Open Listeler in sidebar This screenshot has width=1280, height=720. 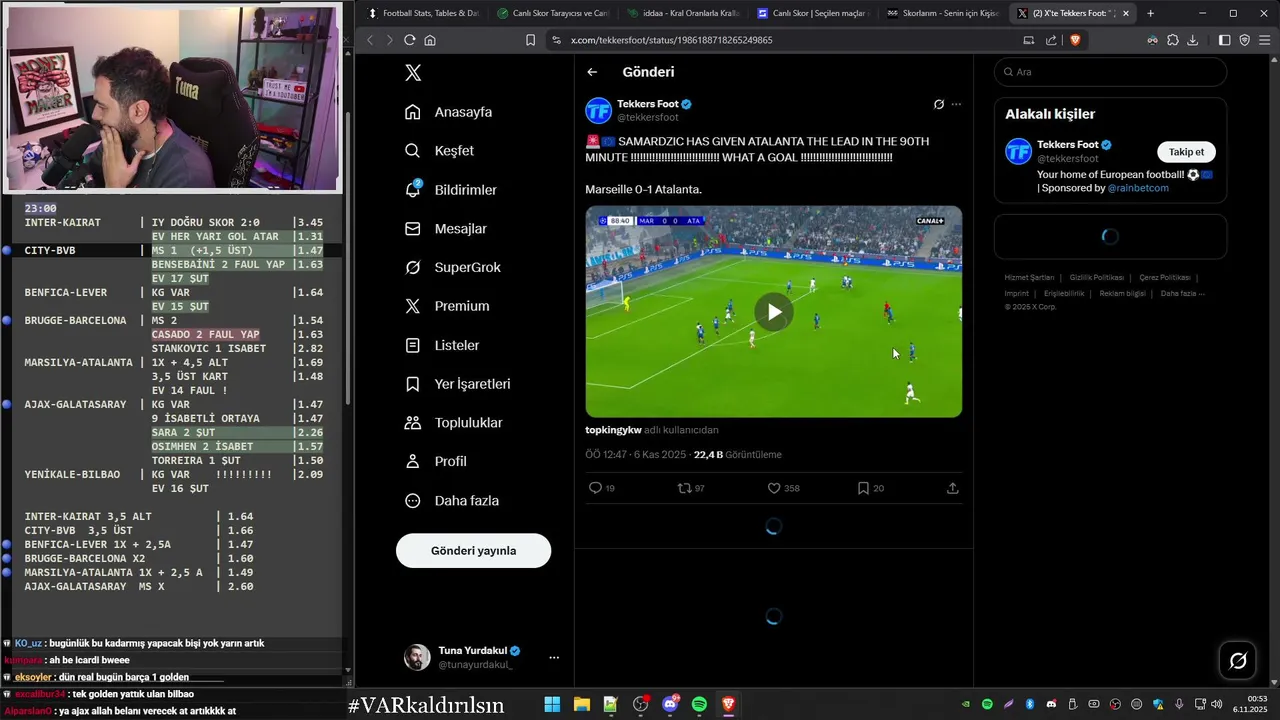(x=442, y=345)
